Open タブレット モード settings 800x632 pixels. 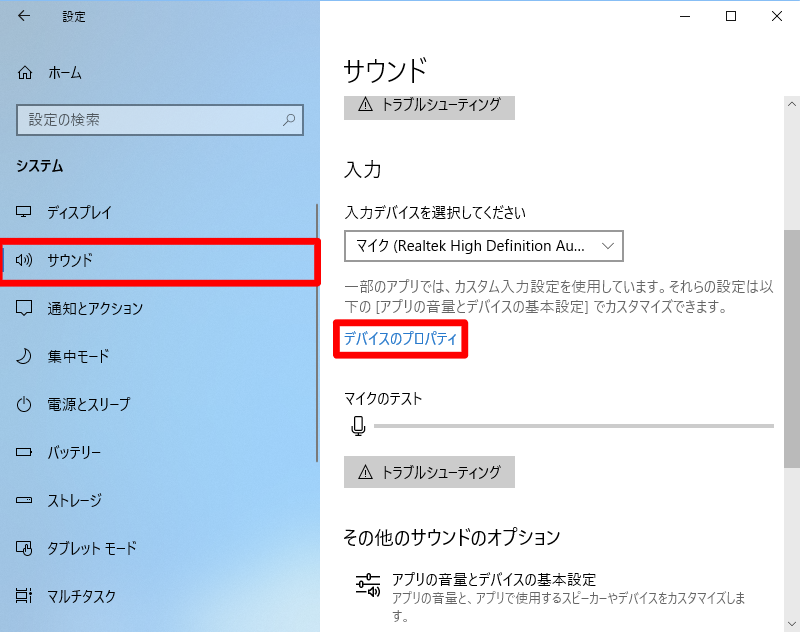point(158,548)
